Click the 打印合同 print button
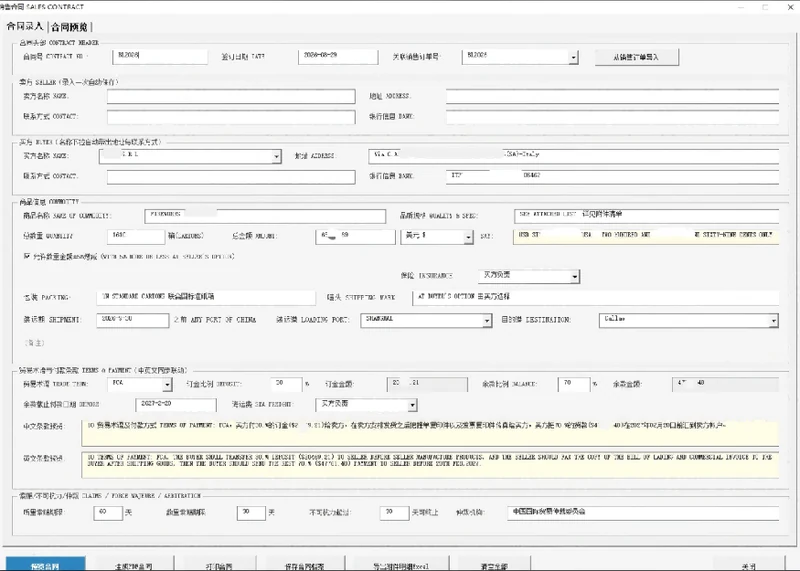Viewport: 800px width, 571px height. click(219, 564)
